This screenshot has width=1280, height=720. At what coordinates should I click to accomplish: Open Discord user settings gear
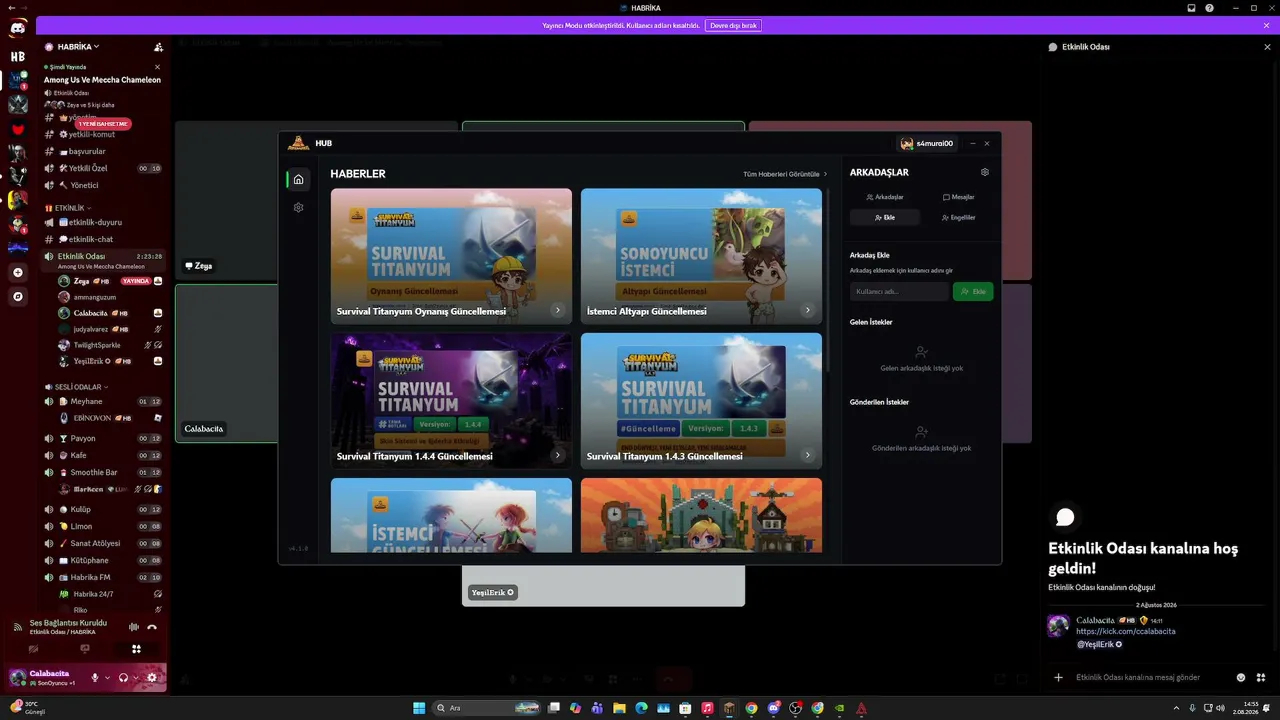(x=152, y=677)
